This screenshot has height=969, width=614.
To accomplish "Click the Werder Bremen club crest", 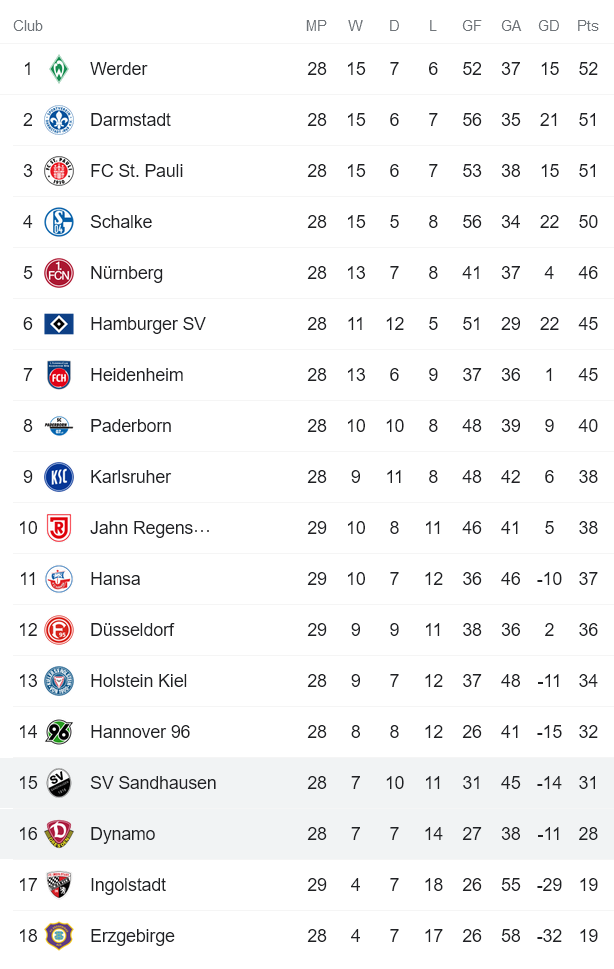I will click(59, 69).
